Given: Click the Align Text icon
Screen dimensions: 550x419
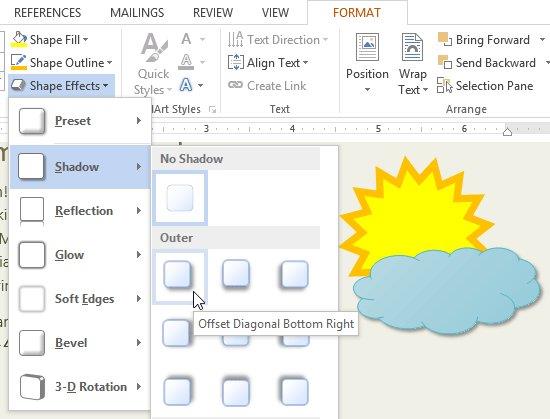Looking at the screenshot, I should [235, 62].
